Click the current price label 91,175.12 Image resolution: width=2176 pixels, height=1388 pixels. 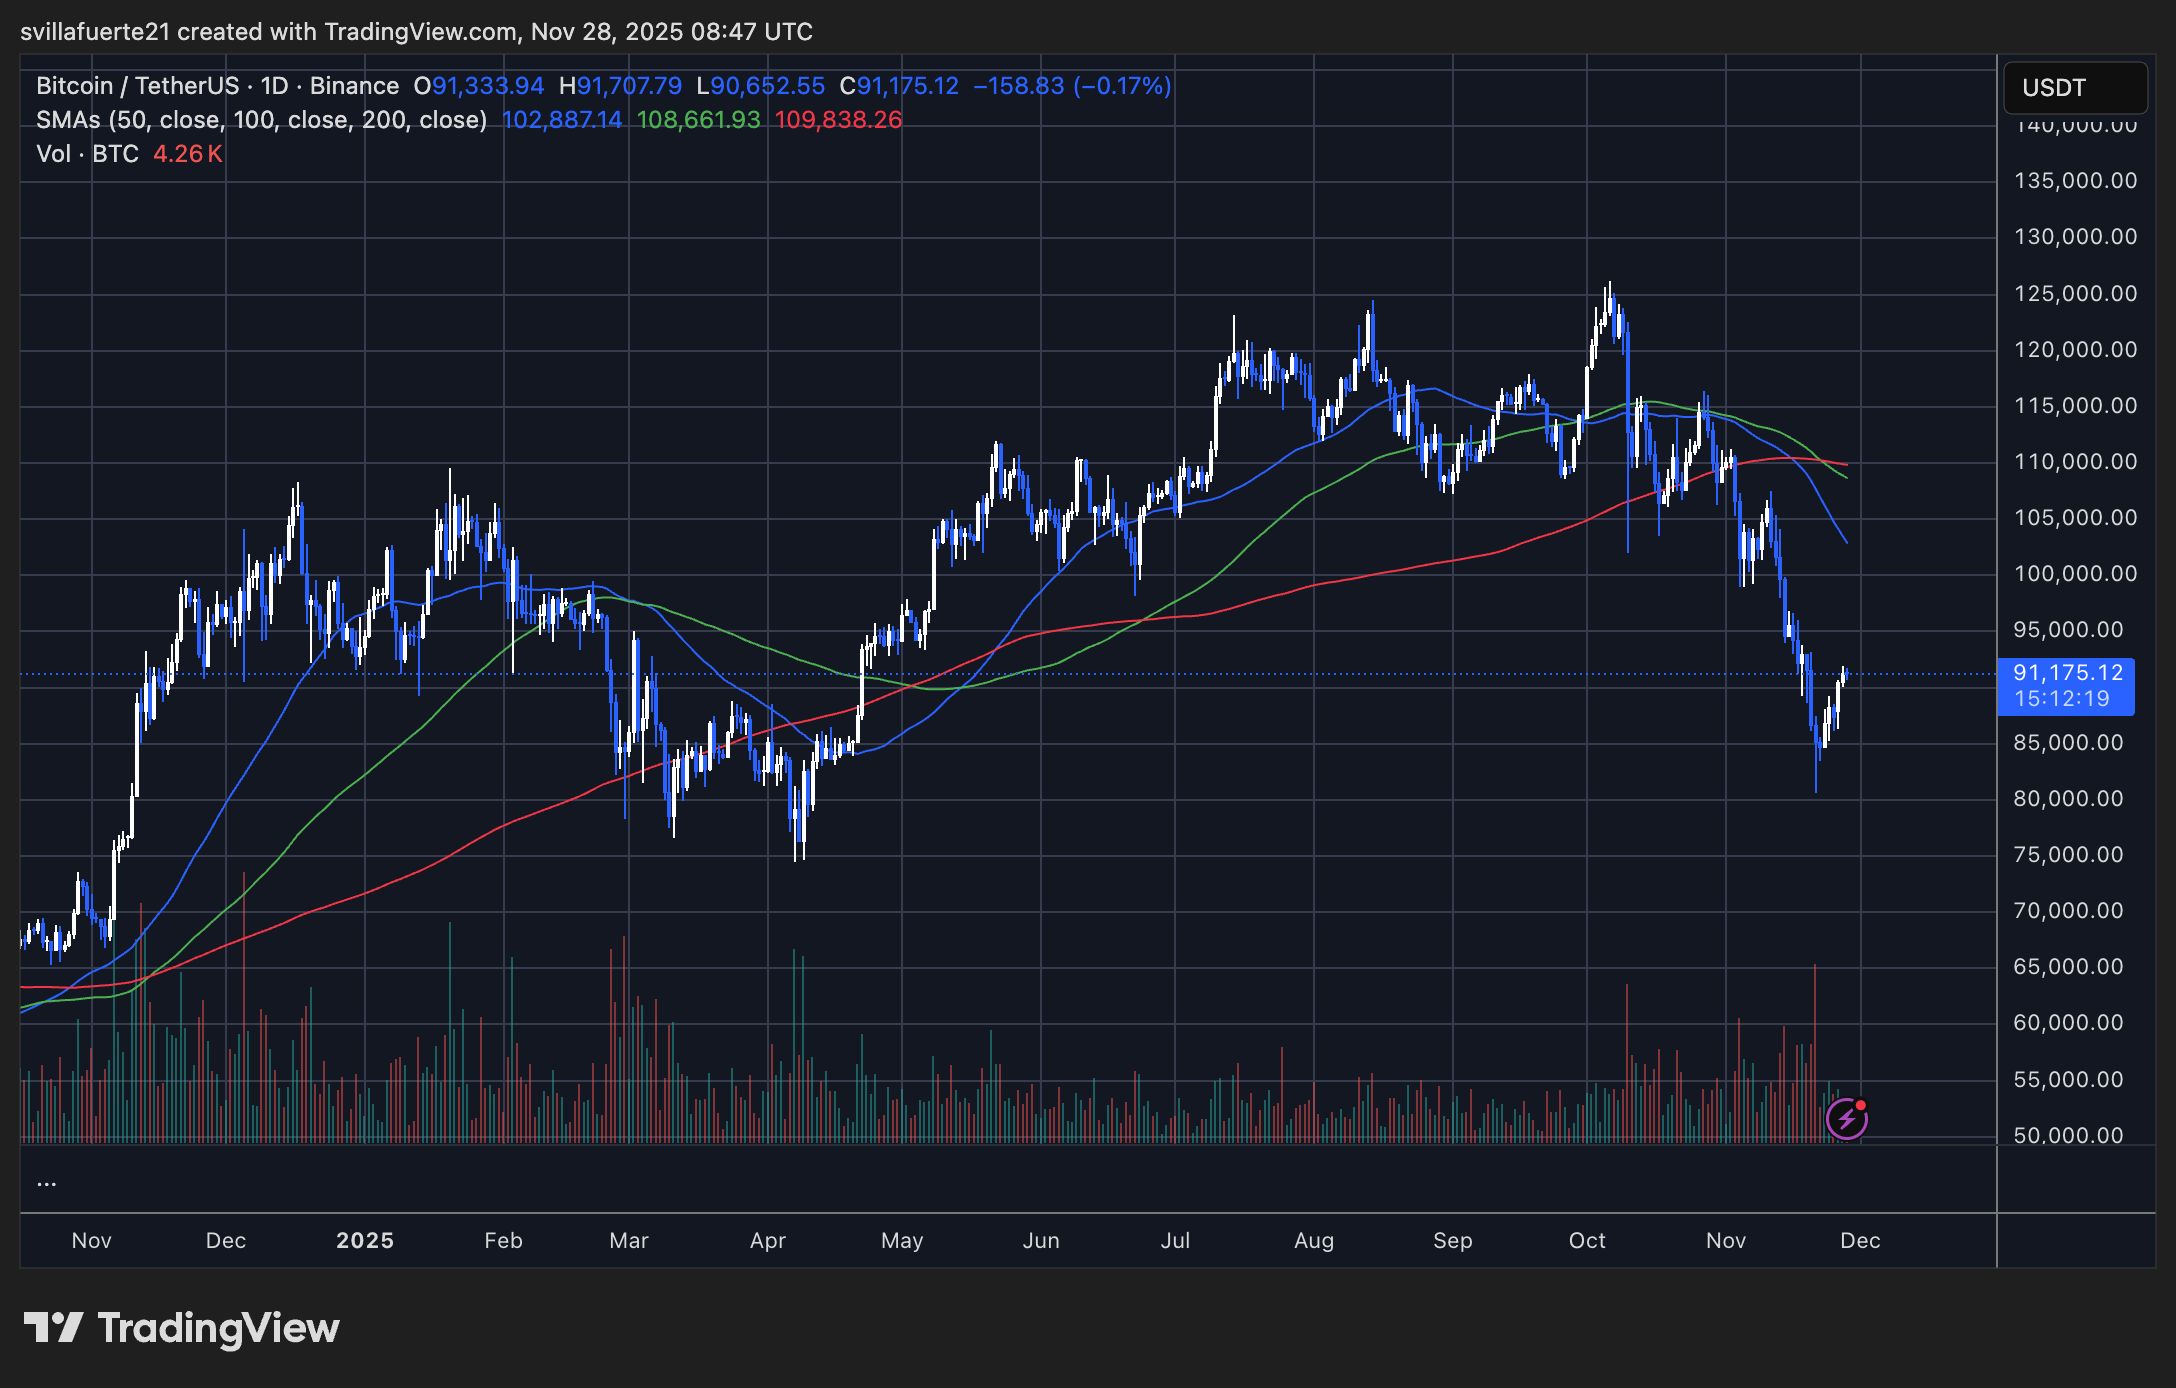(2065, 673)
